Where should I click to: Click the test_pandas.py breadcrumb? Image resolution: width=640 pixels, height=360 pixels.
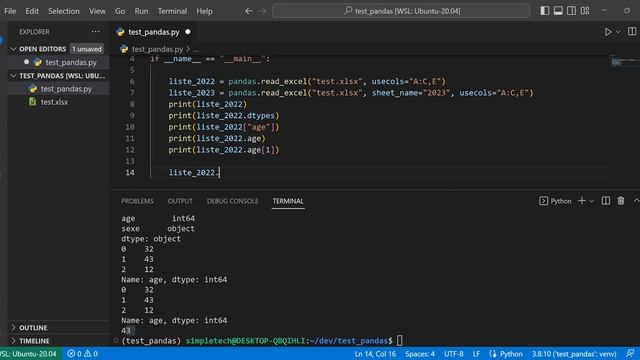(x=157, y=49)
